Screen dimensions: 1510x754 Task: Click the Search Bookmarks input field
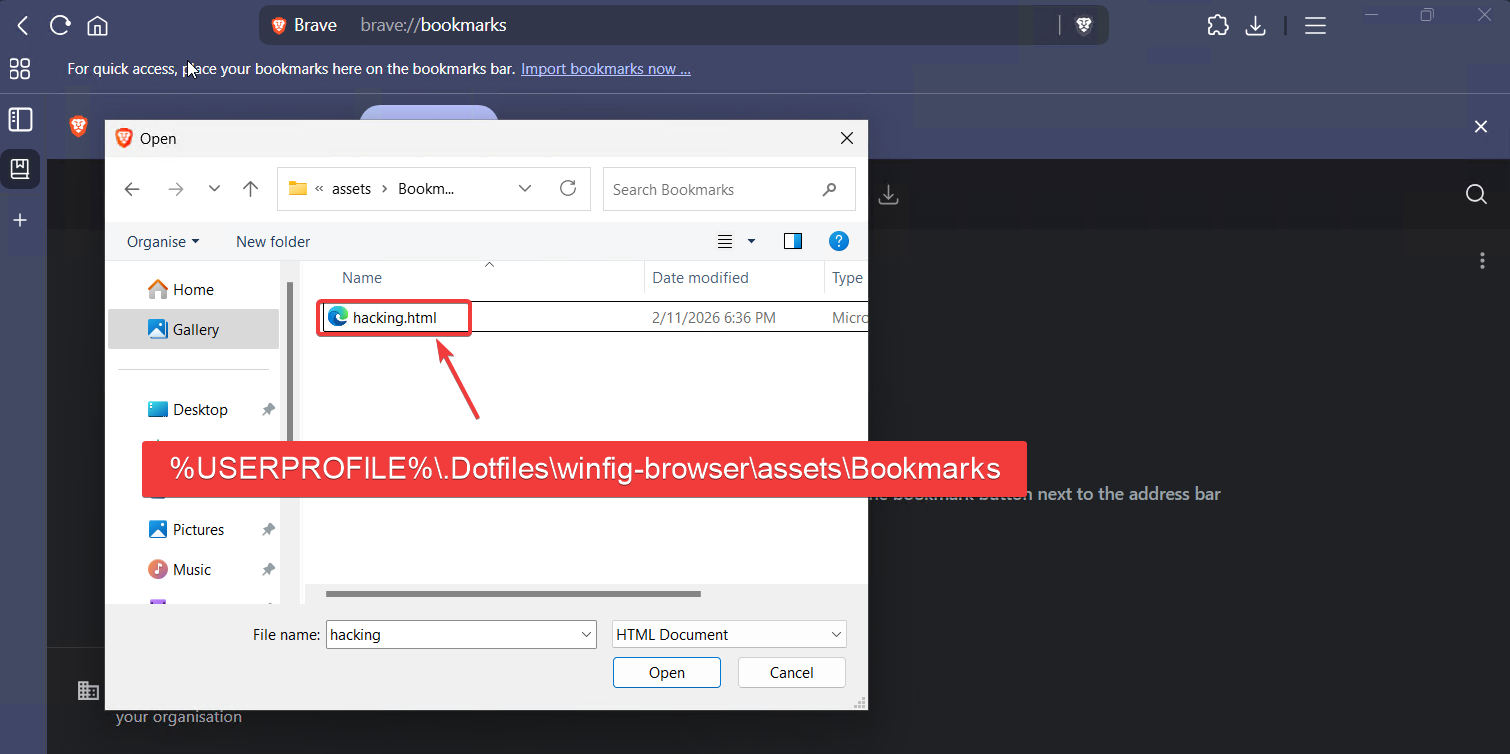tap(710, 189)
